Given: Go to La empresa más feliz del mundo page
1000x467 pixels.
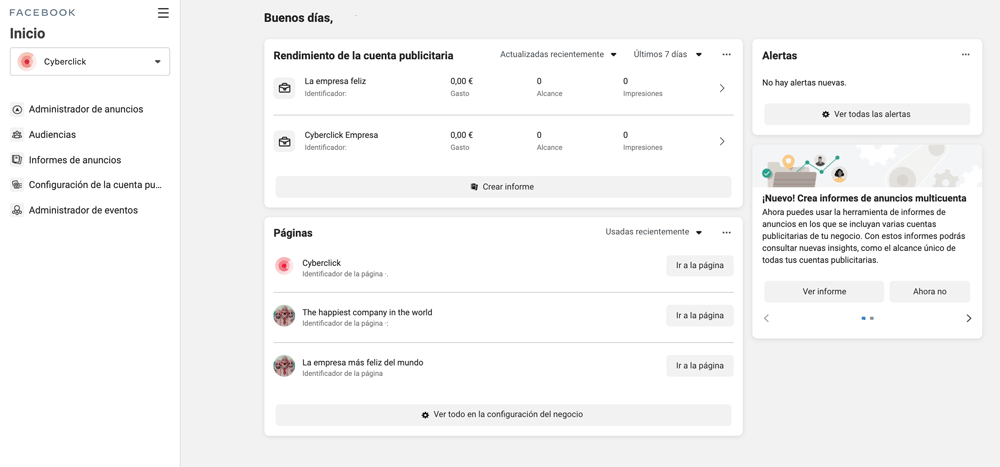Looking at the screenshot, I should point(700,366).
